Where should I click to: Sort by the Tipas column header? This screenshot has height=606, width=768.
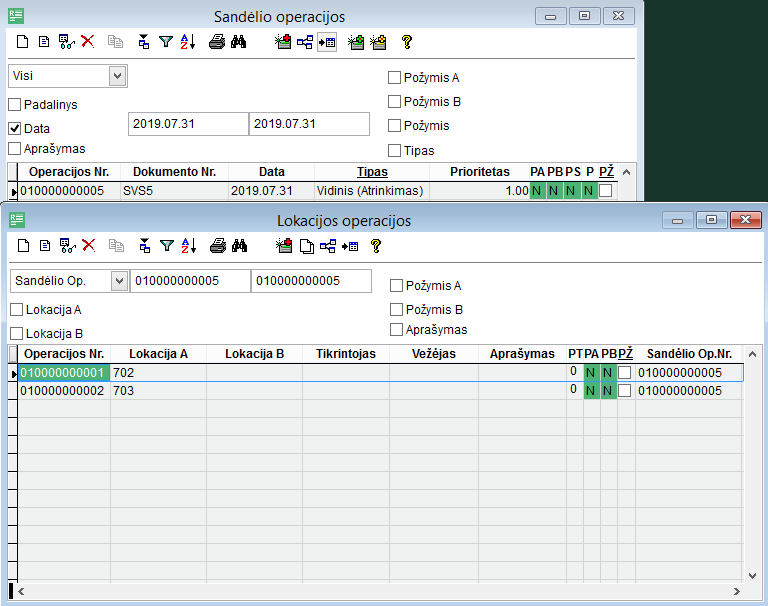tap(372, 172)
